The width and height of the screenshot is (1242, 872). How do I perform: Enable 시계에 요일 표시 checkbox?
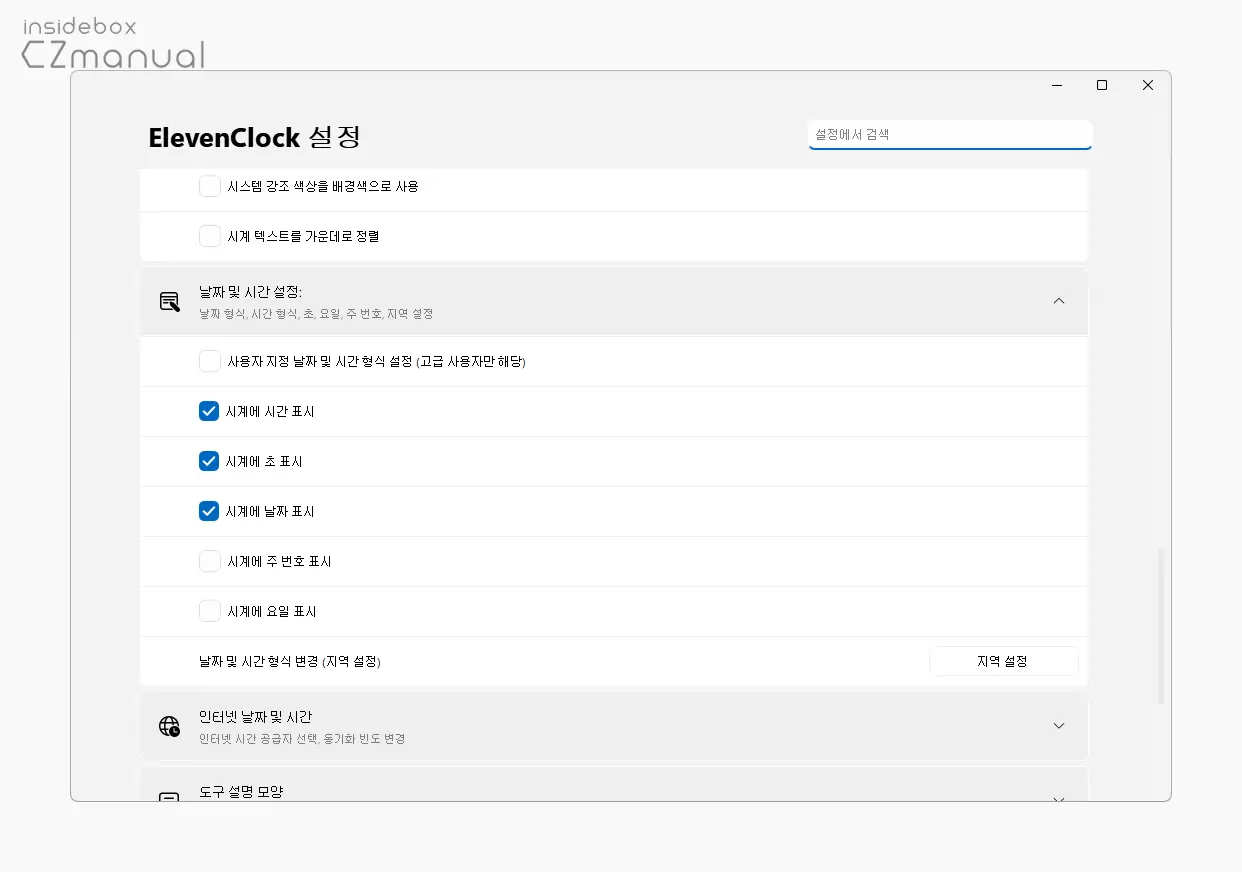click(x=209, y=611)
